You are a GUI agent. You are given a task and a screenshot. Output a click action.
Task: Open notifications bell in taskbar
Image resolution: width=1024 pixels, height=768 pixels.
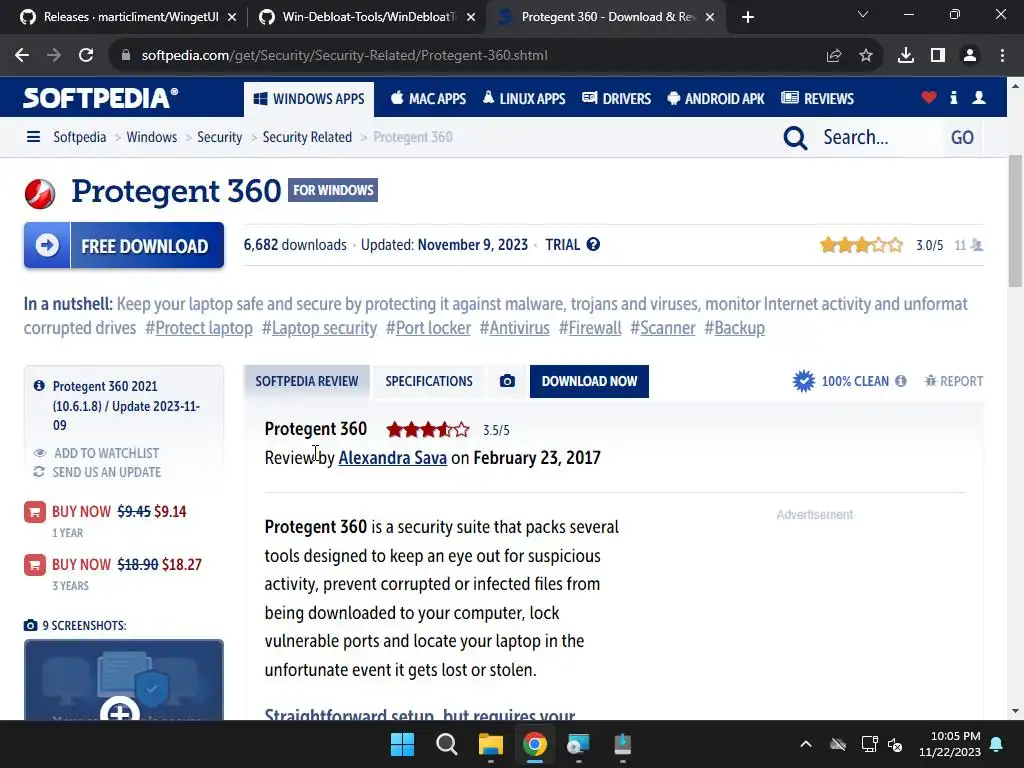pyautogui.click(x=997, y=744)
